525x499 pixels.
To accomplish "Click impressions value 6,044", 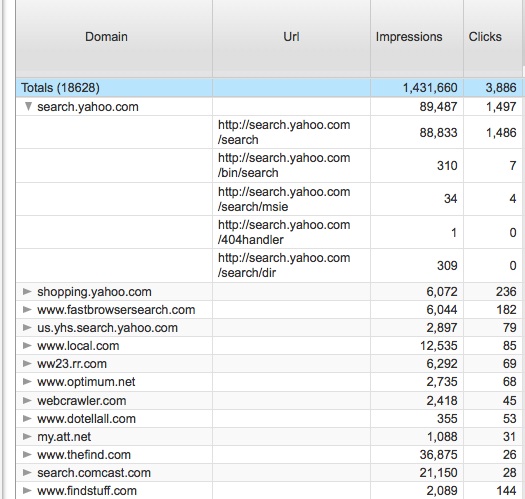I will click(442, 310).
